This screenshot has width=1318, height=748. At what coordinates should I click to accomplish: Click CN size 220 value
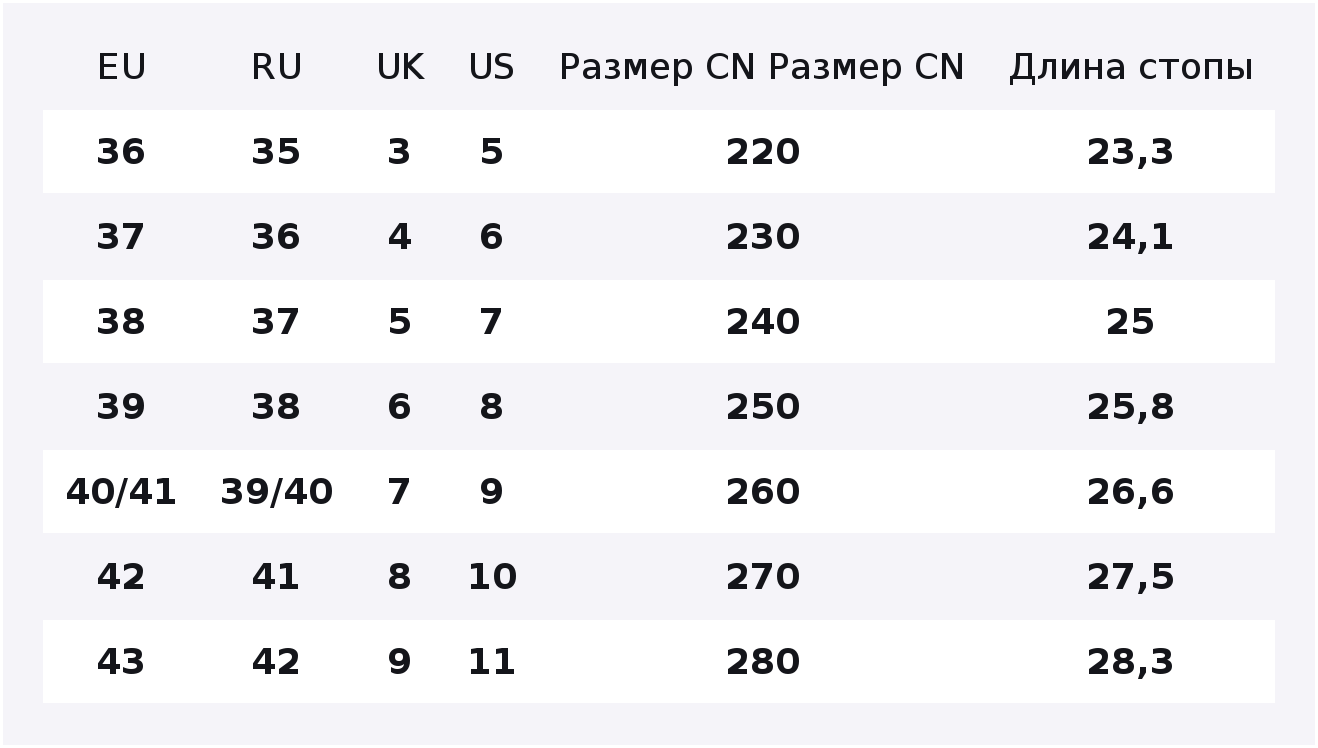[x=762, y=152]
